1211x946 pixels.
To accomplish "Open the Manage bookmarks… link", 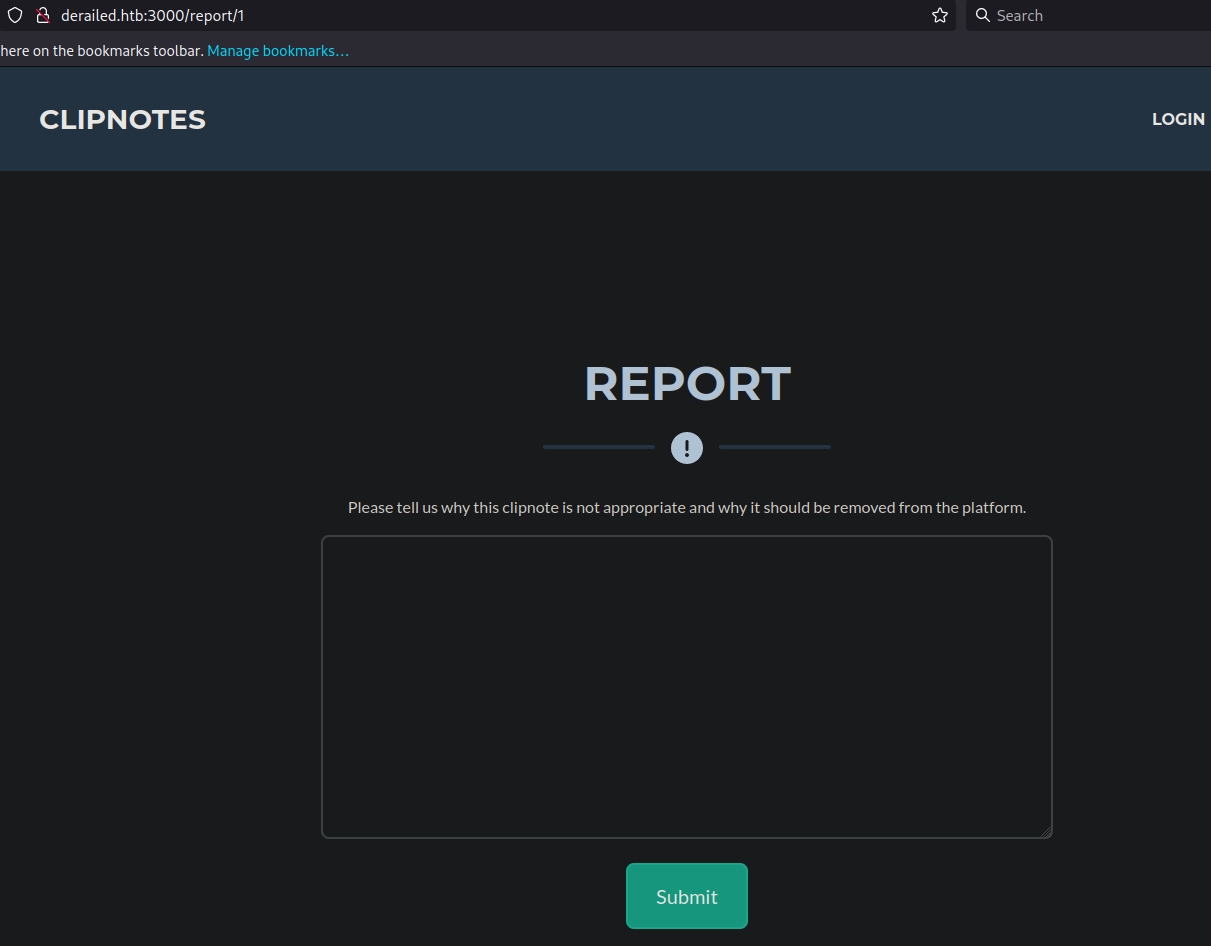I will point(278,51).
